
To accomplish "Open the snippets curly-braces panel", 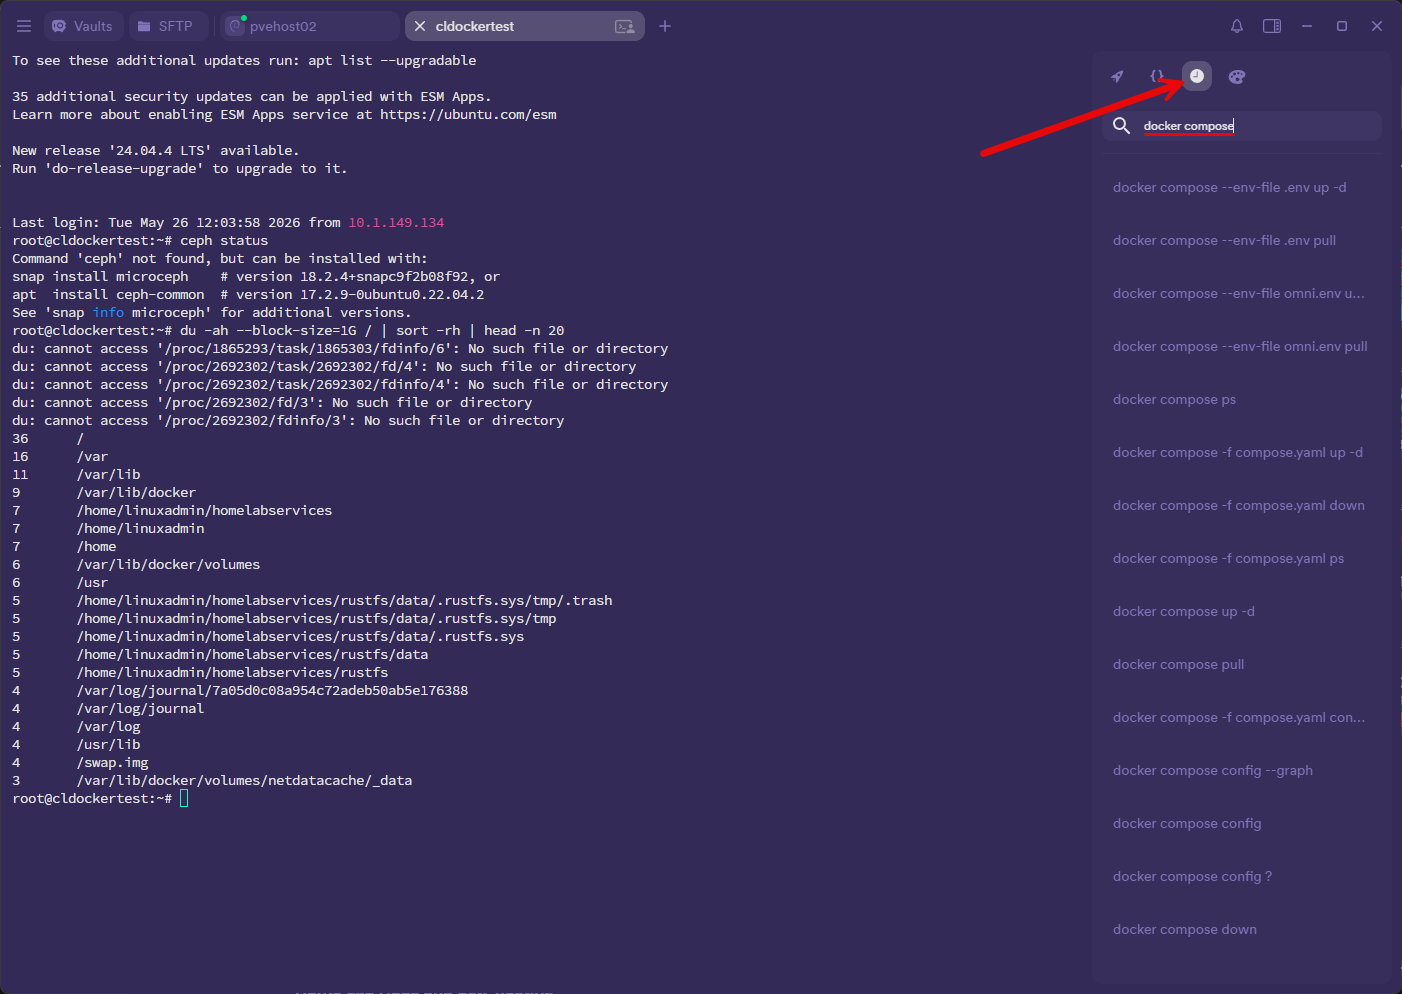I will (1157, 76).
